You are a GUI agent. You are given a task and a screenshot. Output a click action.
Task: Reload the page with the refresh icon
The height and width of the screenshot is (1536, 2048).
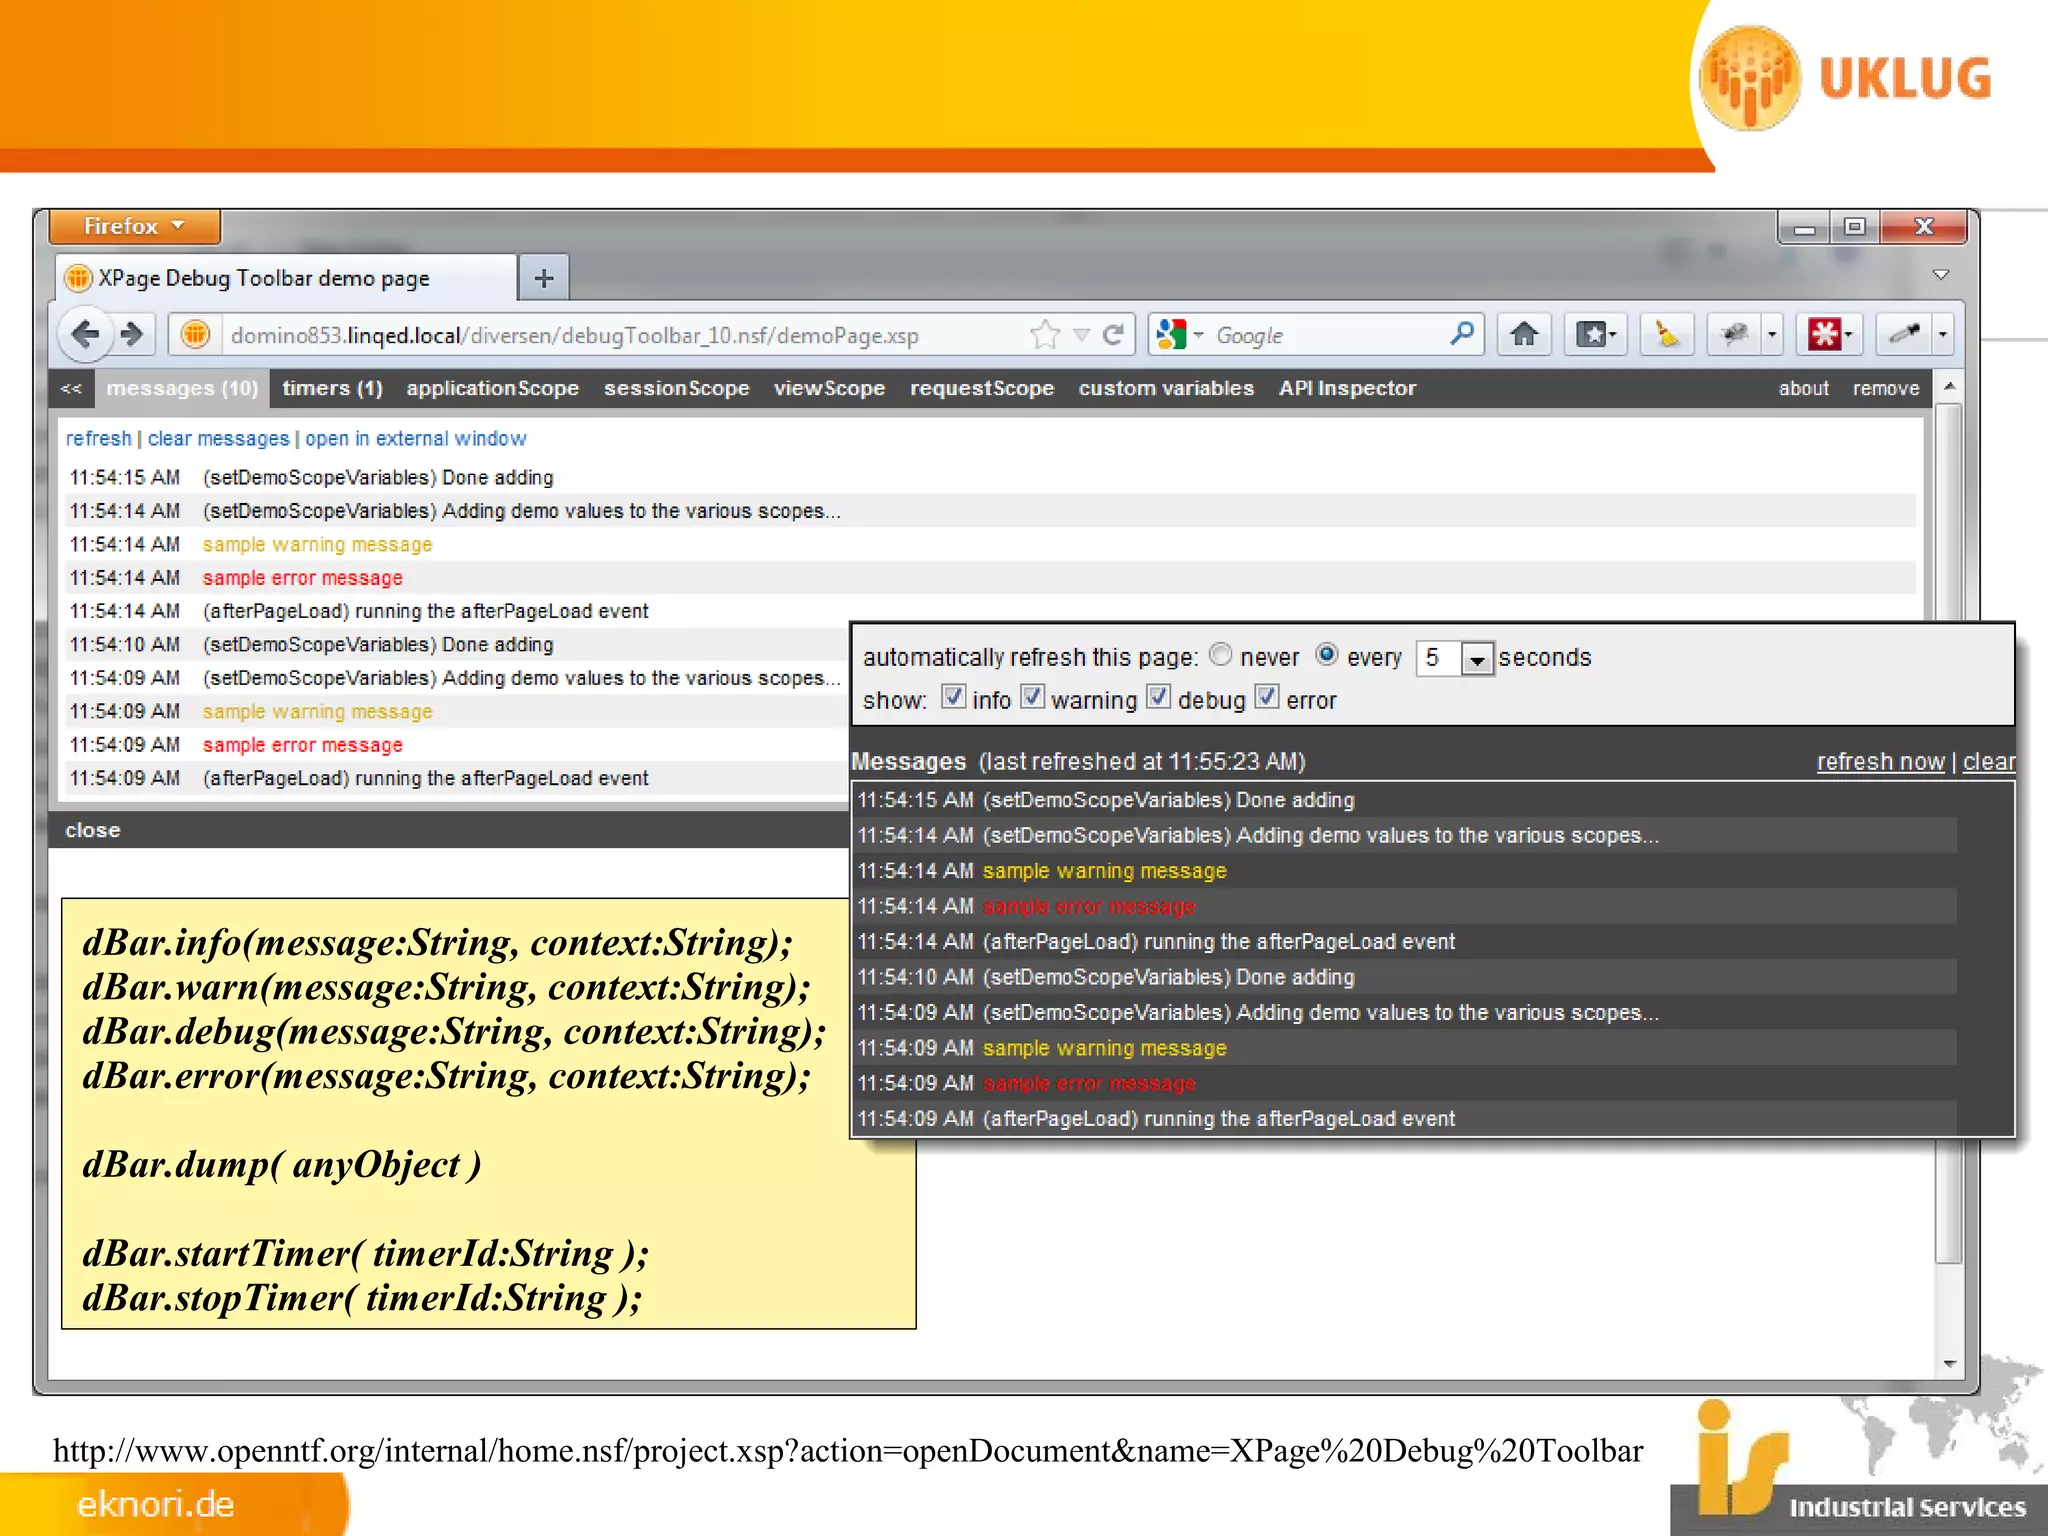click(x=1112, y=335)
